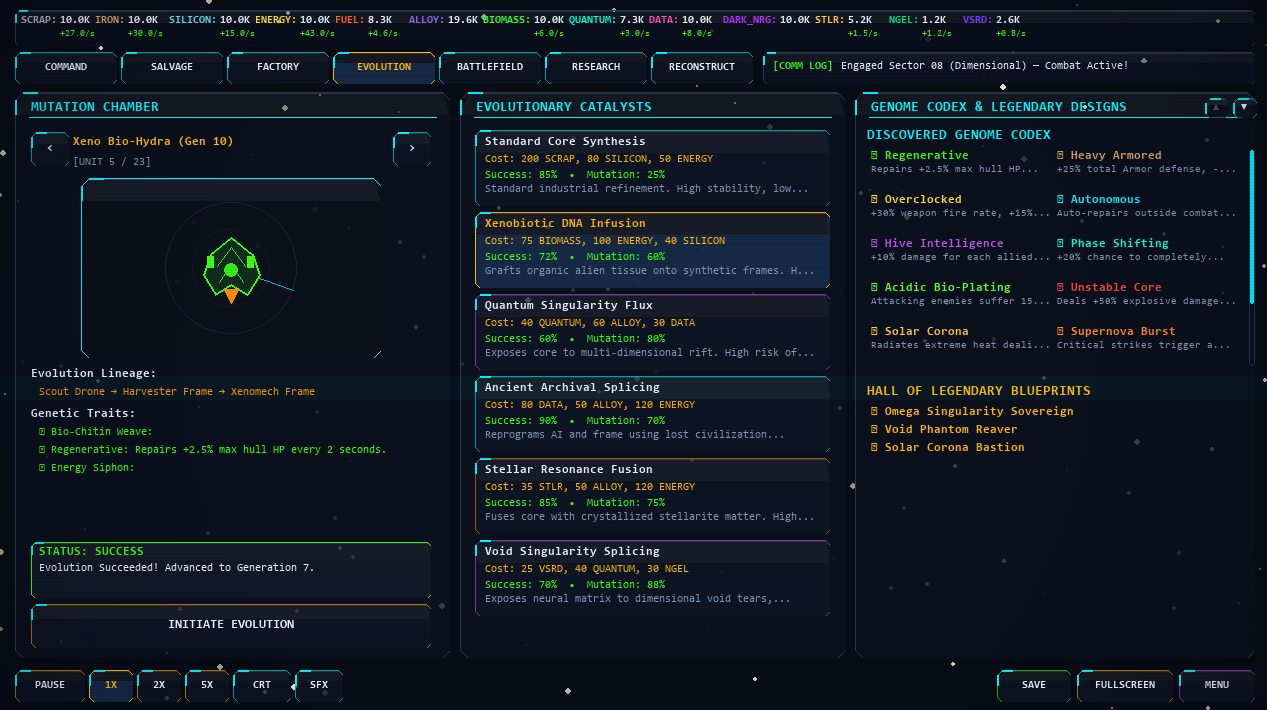Click the Regenerative icon under Genetic Traits
Viewport: 1267px width, 710px height.
pos(42,450)
